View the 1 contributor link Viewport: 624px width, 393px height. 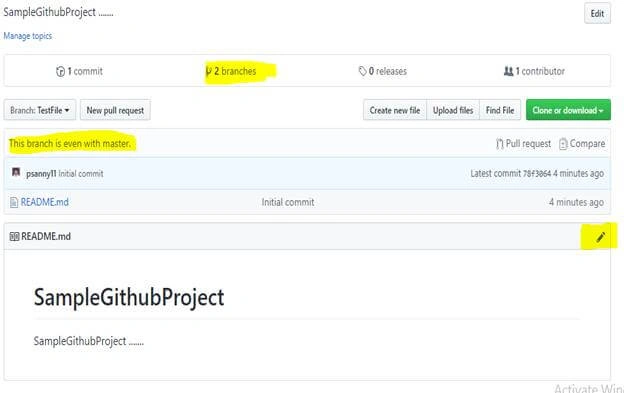(534, 71)
